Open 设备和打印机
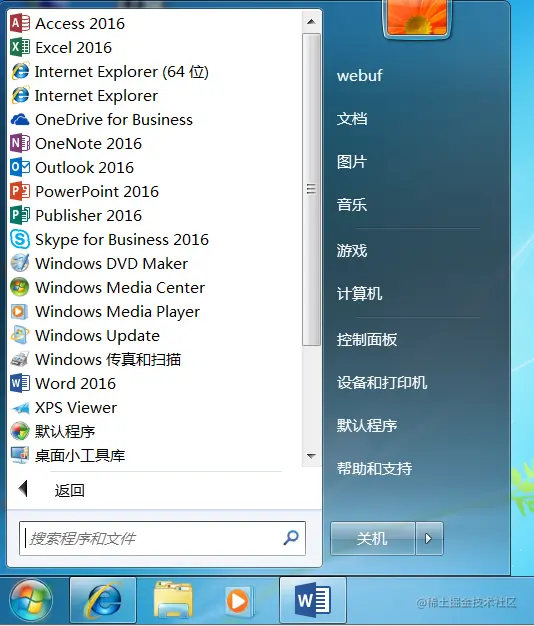The image size is (534, 626). (x=382, y=382)
